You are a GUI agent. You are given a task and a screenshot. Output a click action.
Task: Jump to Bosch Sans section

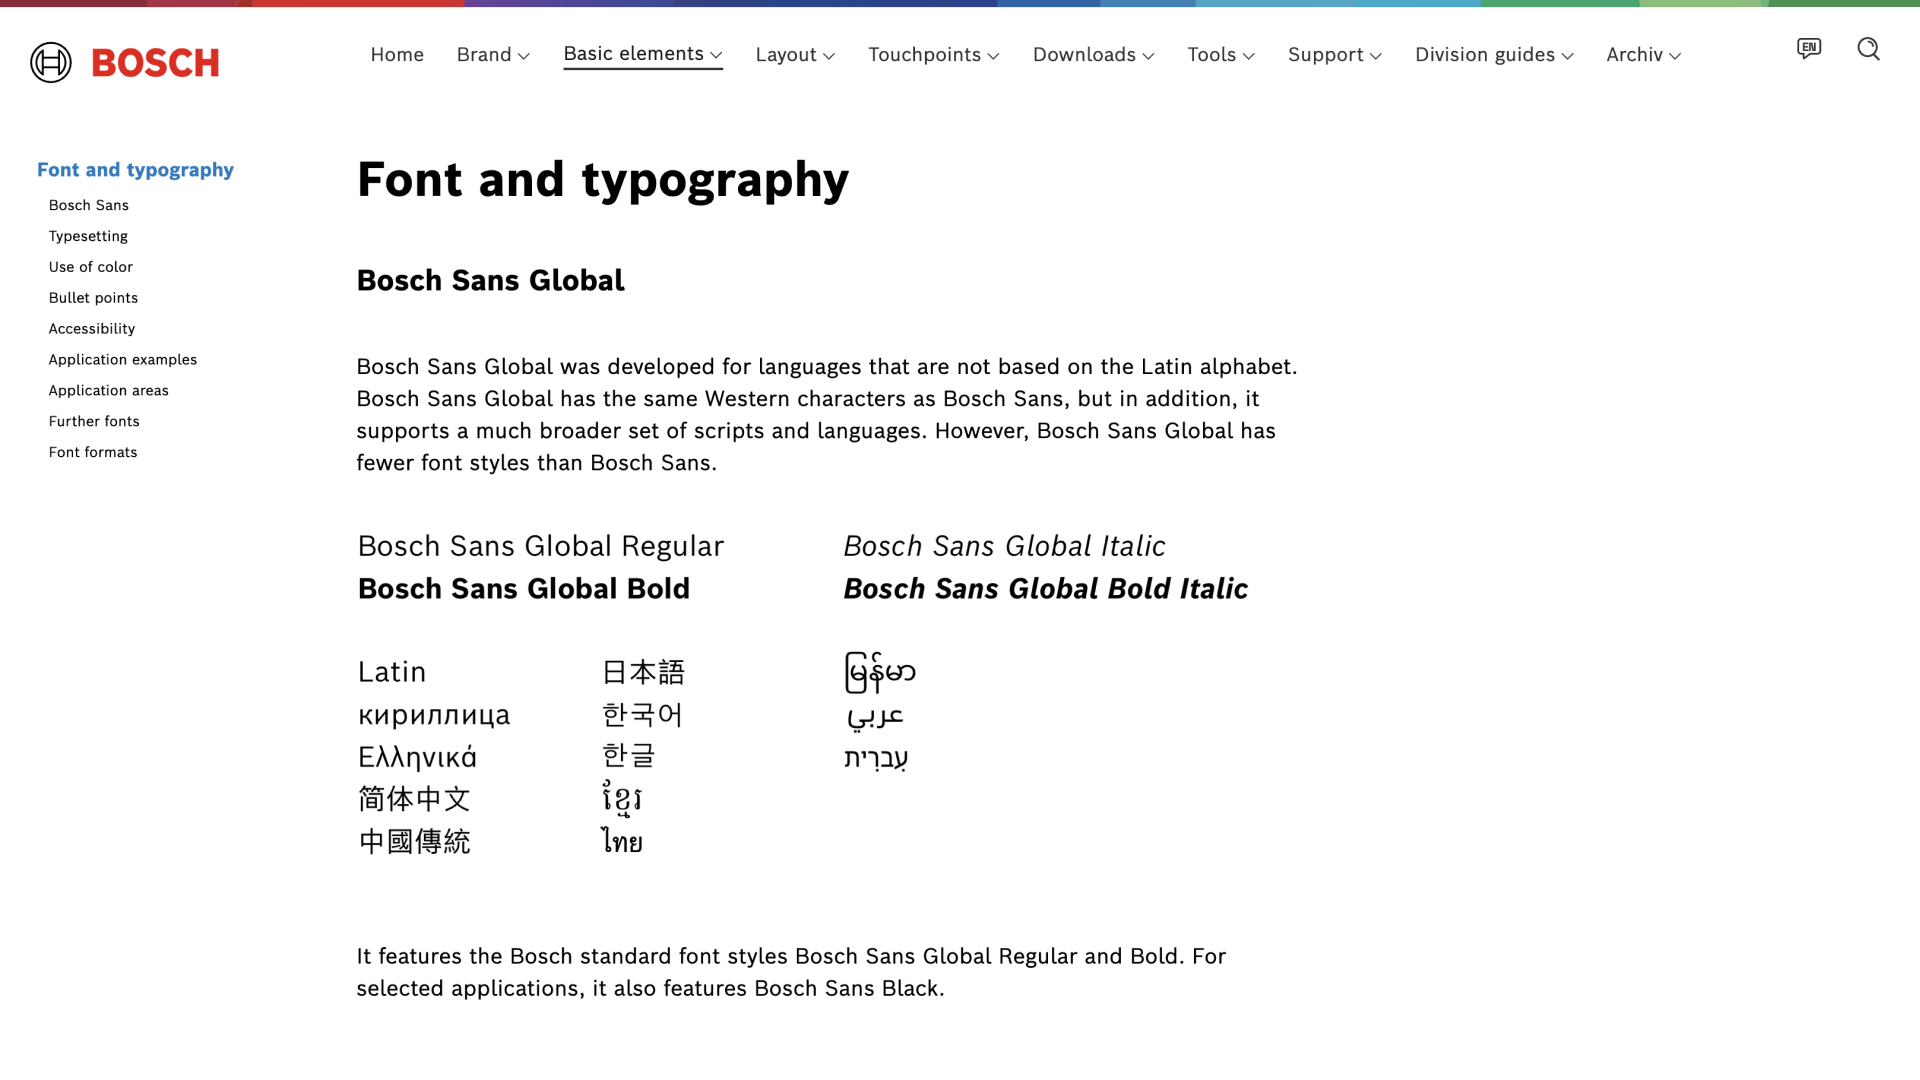[x=89, y=205]
